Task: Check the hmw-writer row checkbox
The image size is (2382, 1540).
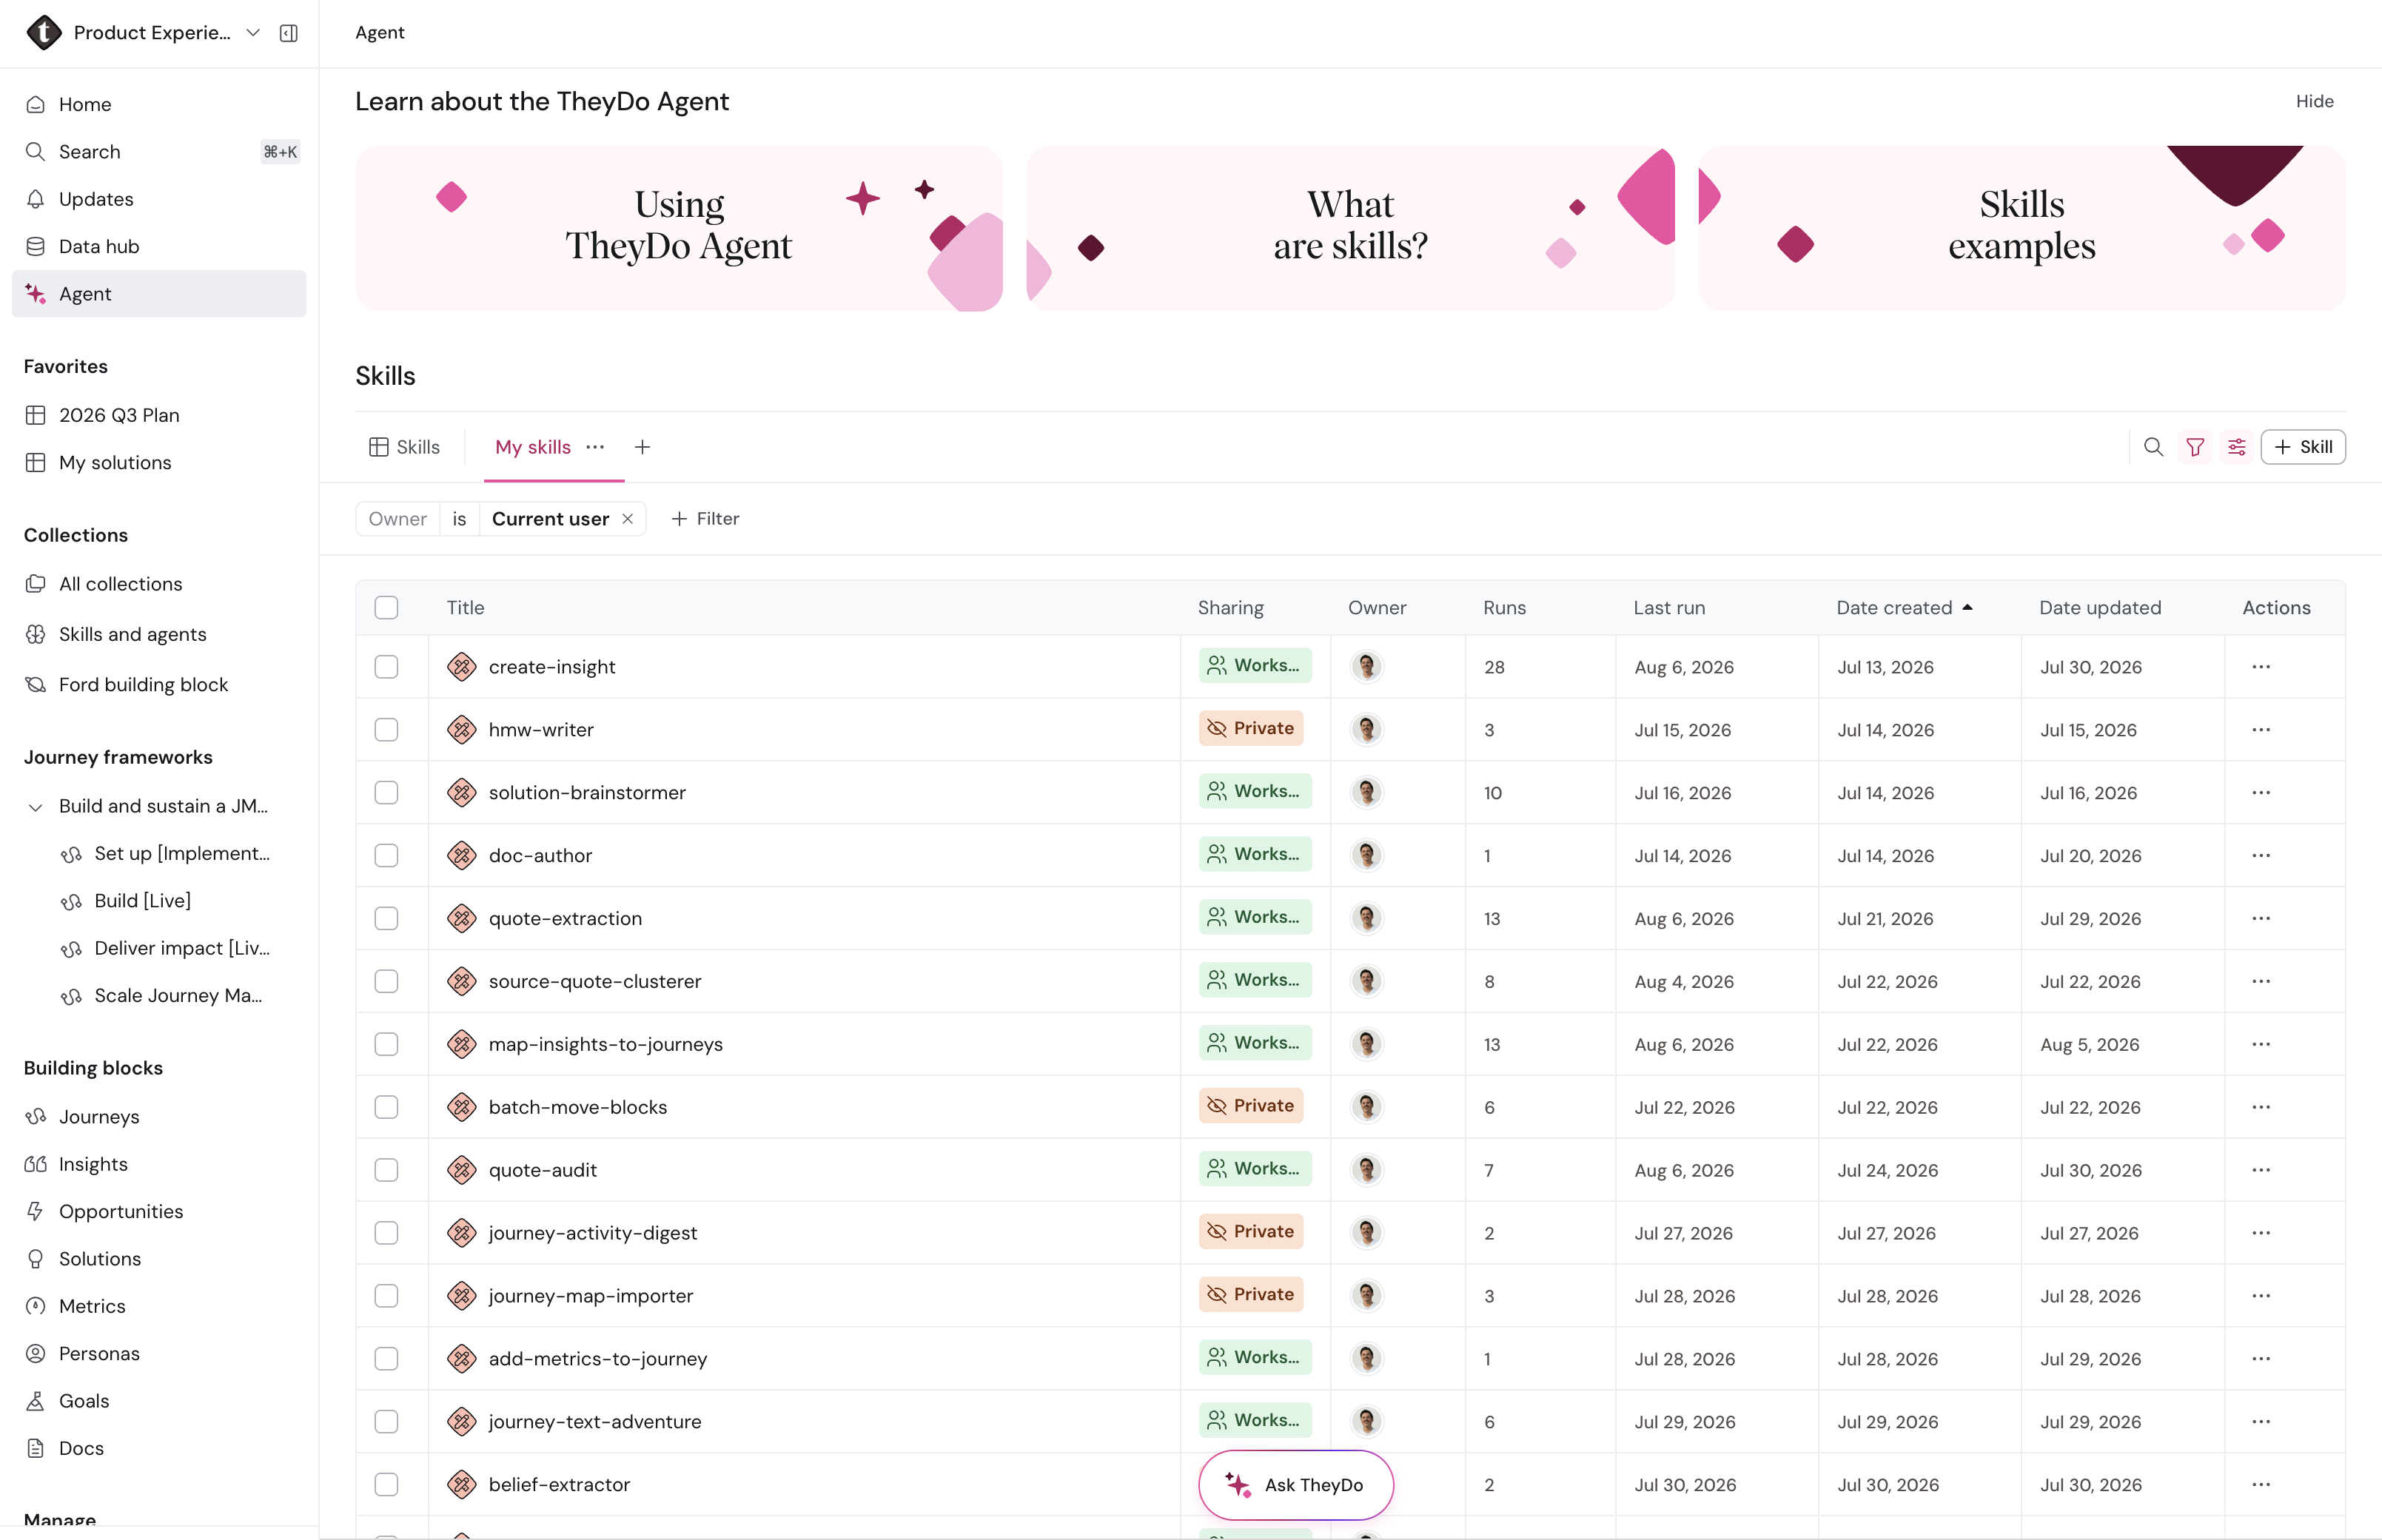Action: click(x=386, y=730)
